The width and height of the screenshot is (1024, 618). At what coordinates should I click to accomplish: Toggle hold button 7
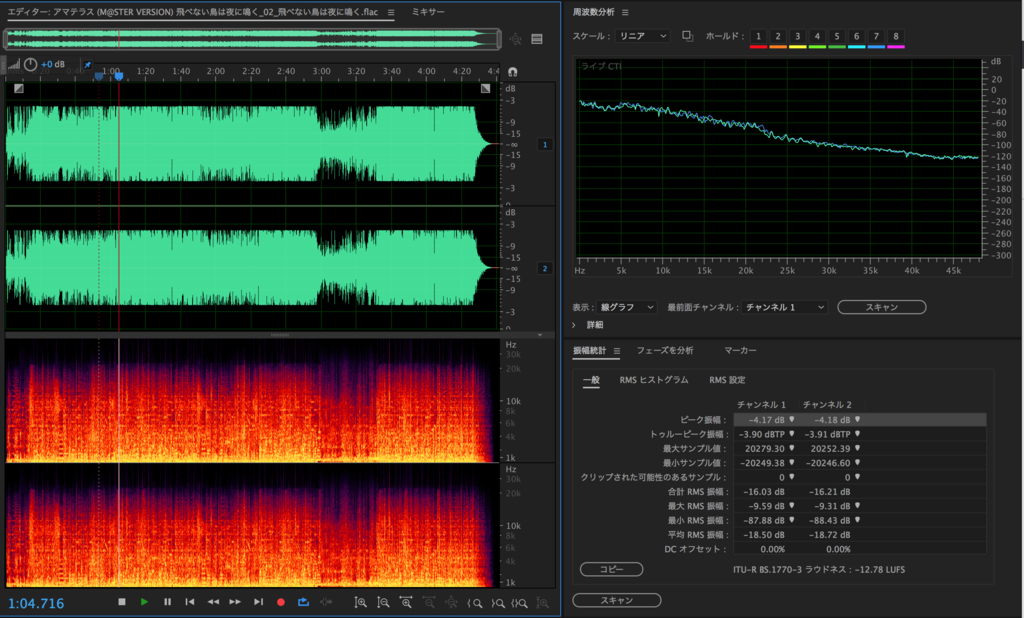876,37
